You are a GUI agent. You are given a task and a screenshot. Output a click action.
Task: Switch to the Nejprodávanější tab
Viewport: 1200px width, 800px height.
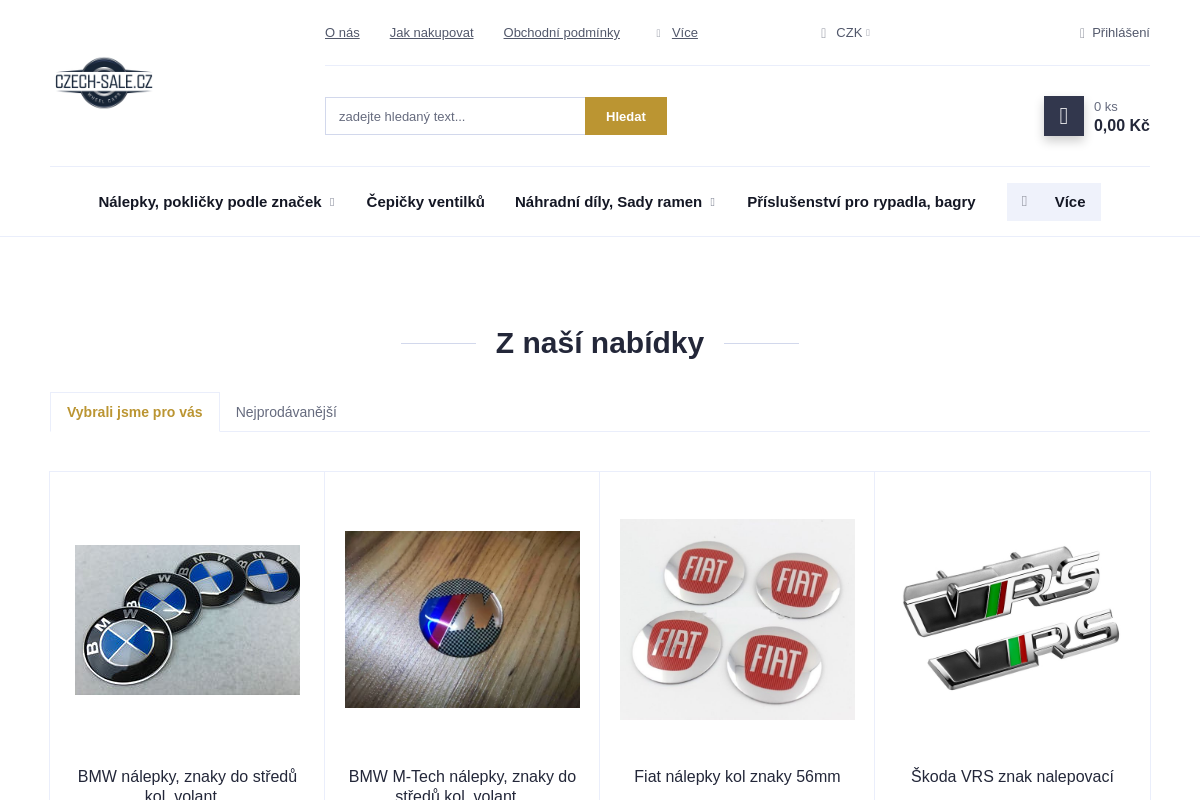(x=286, y=412)
